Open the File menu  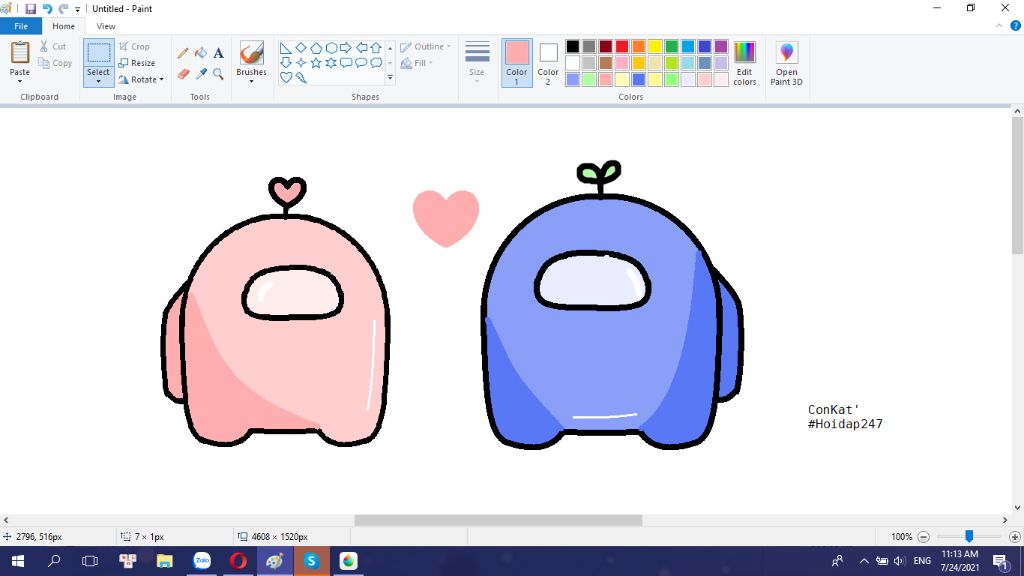[x=21, y=26]
